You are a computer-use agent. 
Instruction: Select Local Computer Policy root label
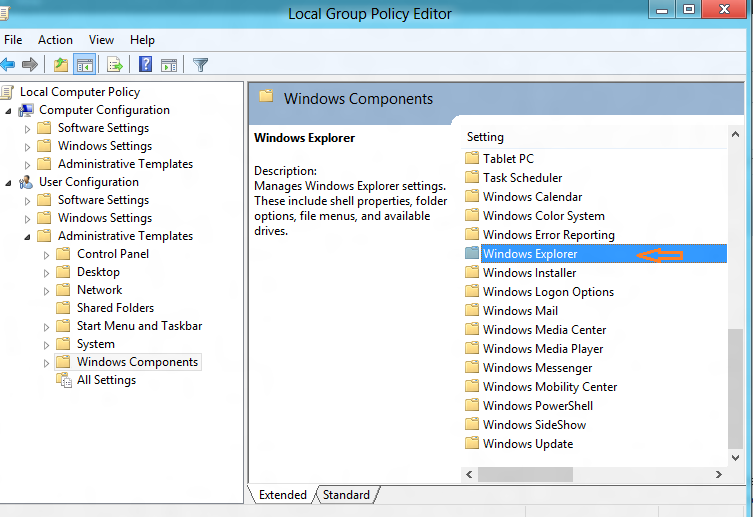coord(80,92)
